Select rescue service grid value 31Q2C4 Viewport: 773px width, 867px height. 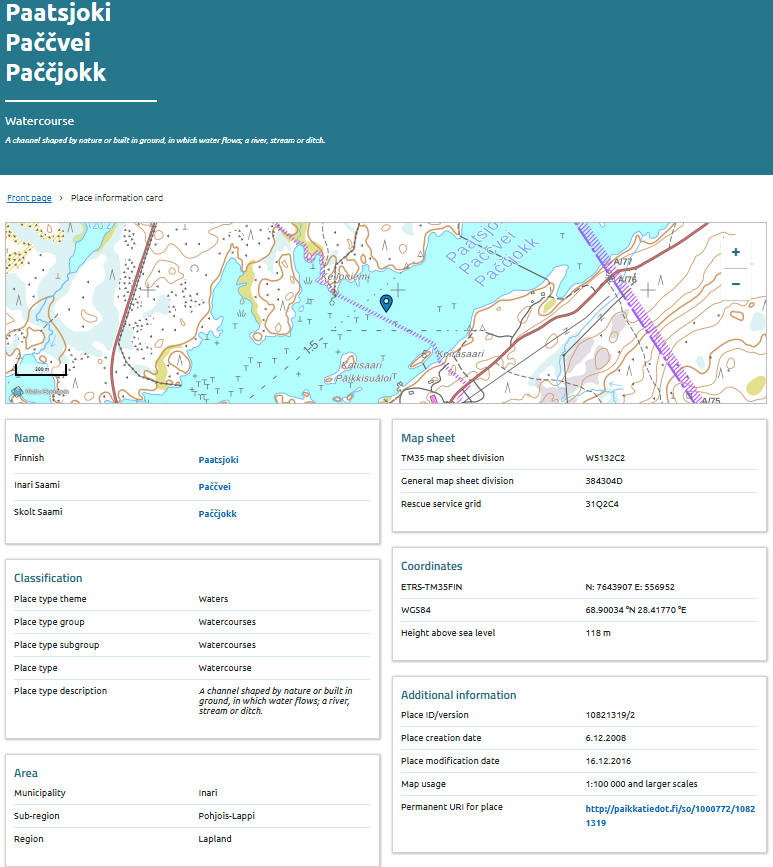coord(602,504)
